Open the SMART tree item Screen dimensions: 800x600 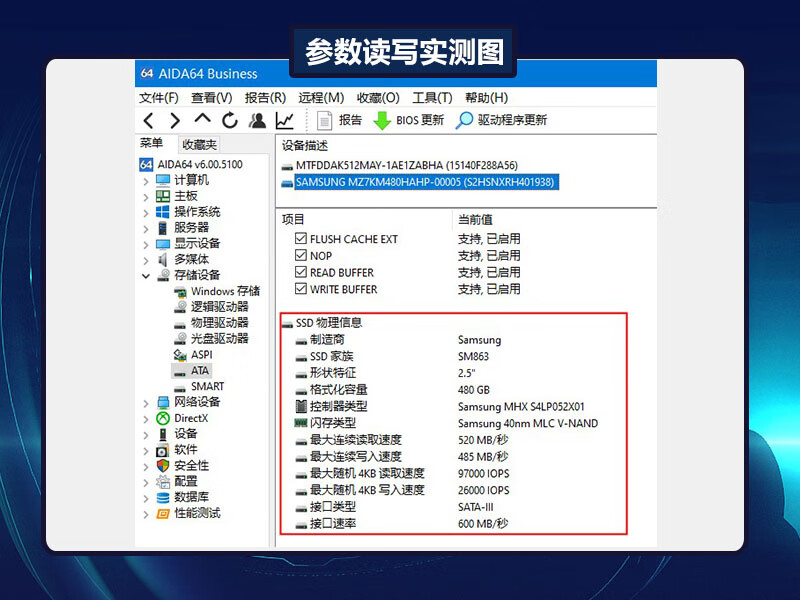[198, 386]
